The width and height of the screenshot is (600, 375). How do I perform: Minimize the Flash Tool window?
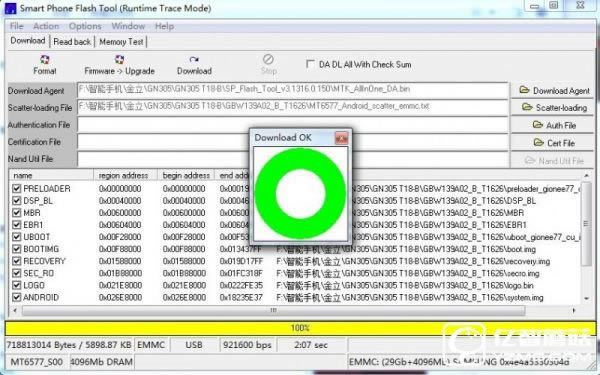click(535, 6)
